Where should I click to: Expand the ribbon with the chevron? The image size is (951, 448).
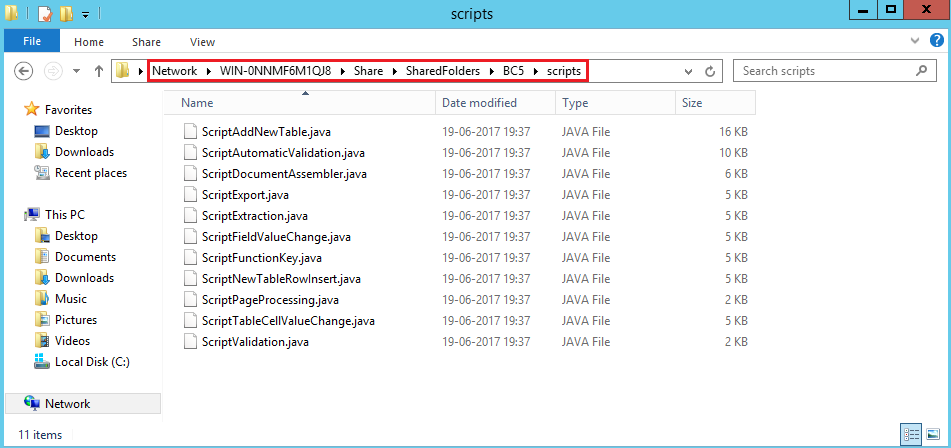click(x=915, y=41)
